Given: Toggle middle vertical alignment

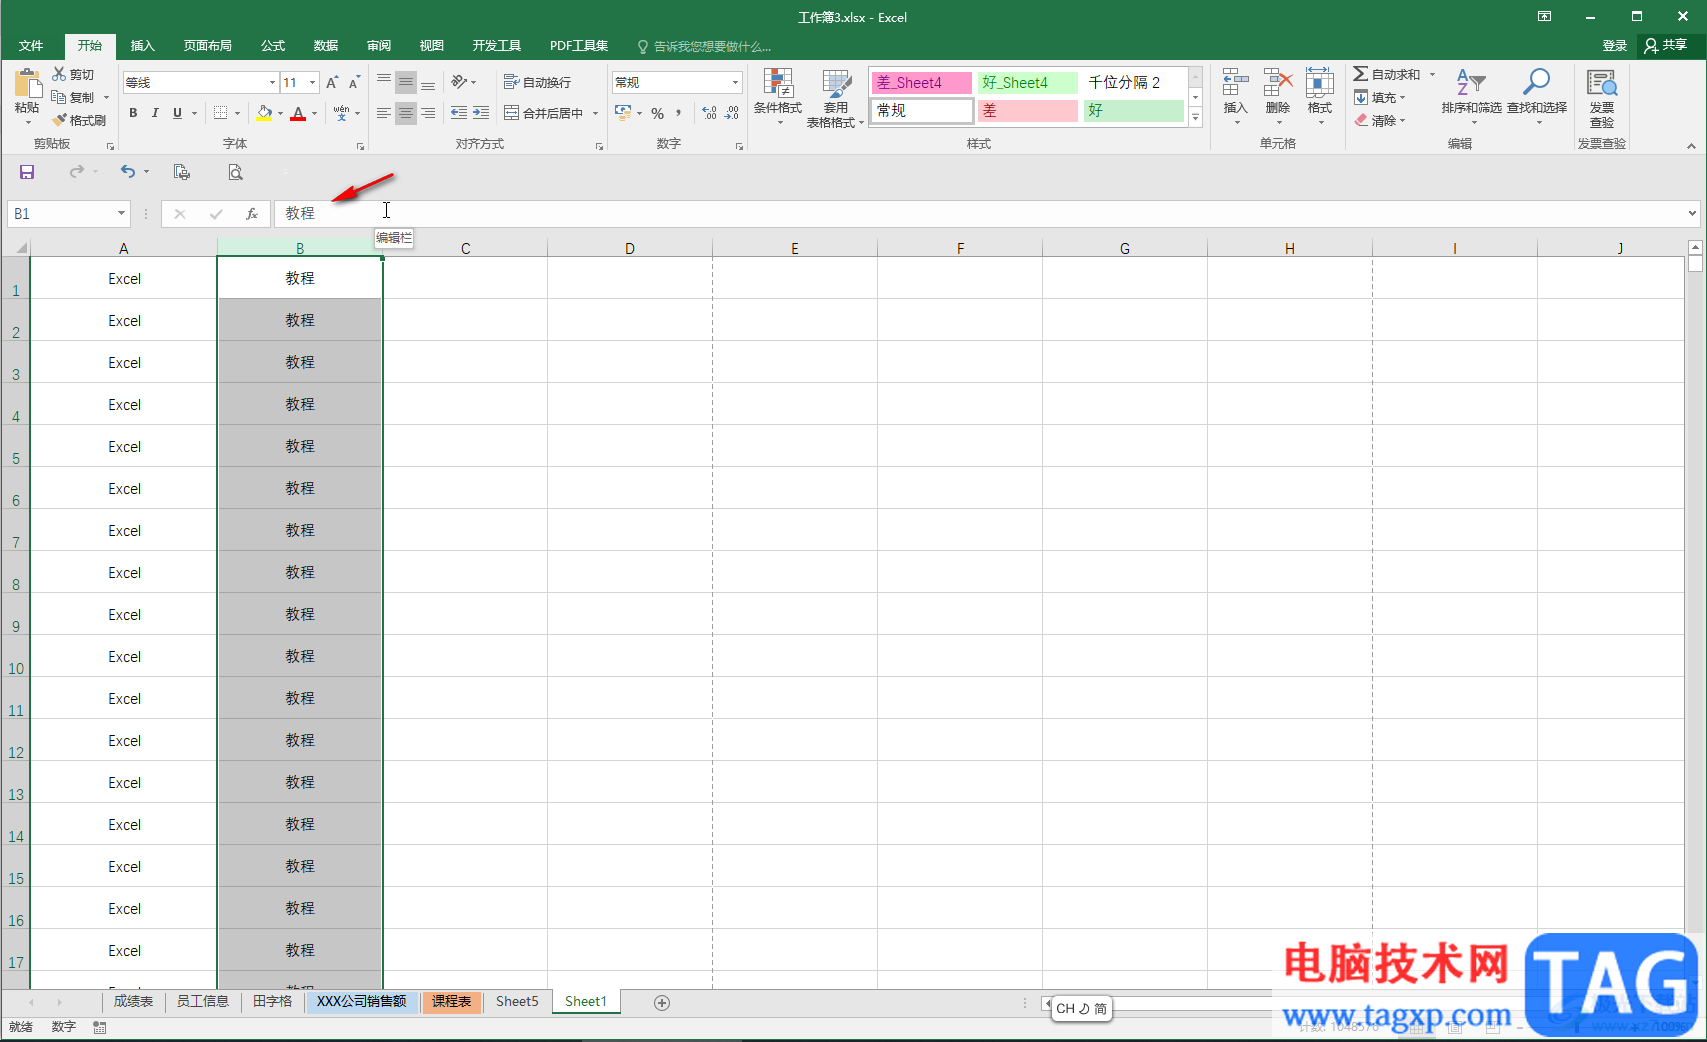Looking at the screenshot, I should pyautogui.click(x=405, y=82).
